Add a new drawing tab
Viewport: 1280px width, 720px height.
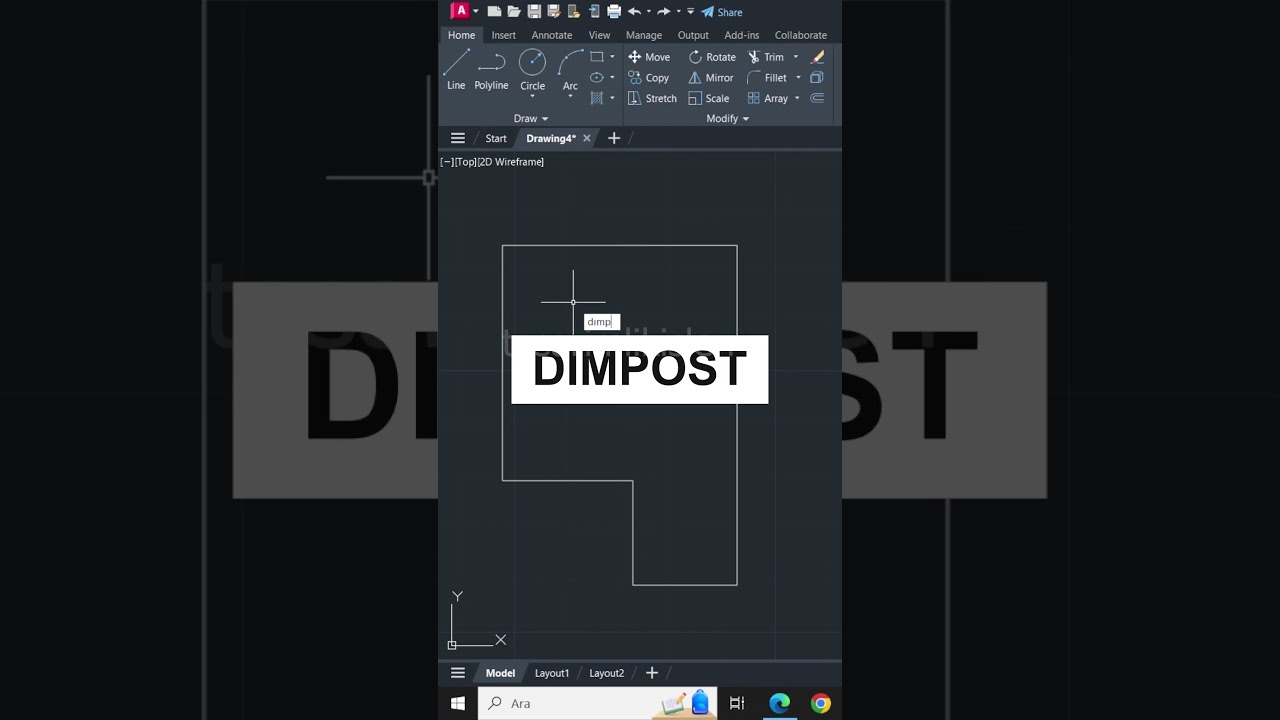tap(614, 138)
